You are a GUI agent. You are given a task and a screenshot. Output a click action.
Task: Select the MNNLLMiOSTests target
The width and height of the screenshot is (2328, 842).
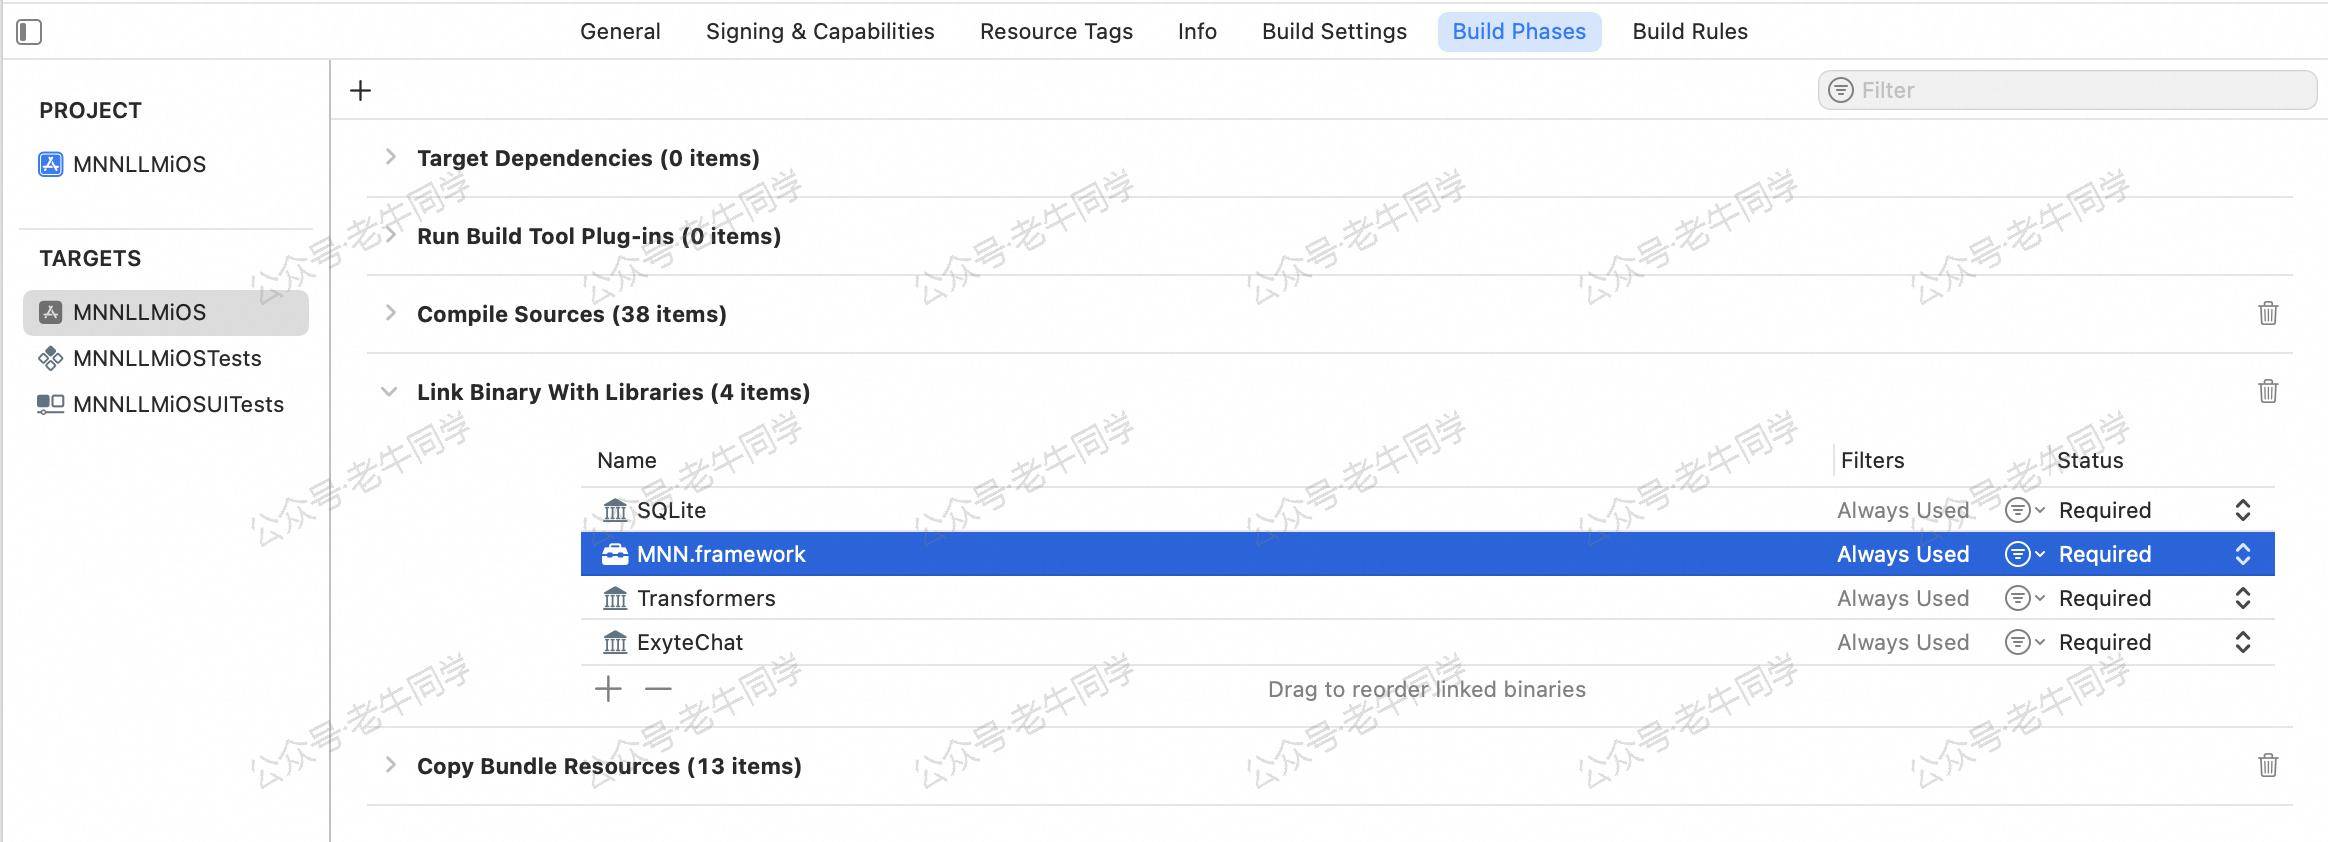click(x=166, y=358)
